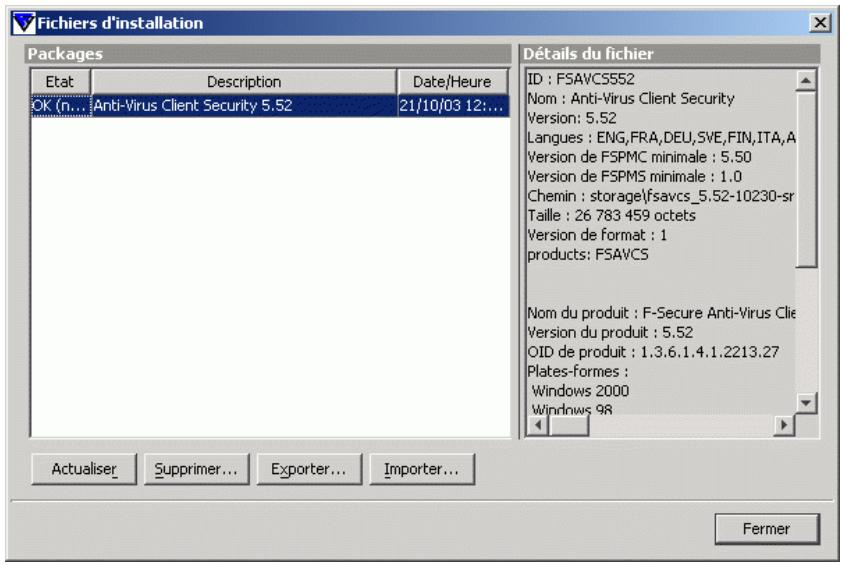This screenshot has height=565, width=845.
Task: Click the F-Secure icon in title bar
Action: pos(23,23)
